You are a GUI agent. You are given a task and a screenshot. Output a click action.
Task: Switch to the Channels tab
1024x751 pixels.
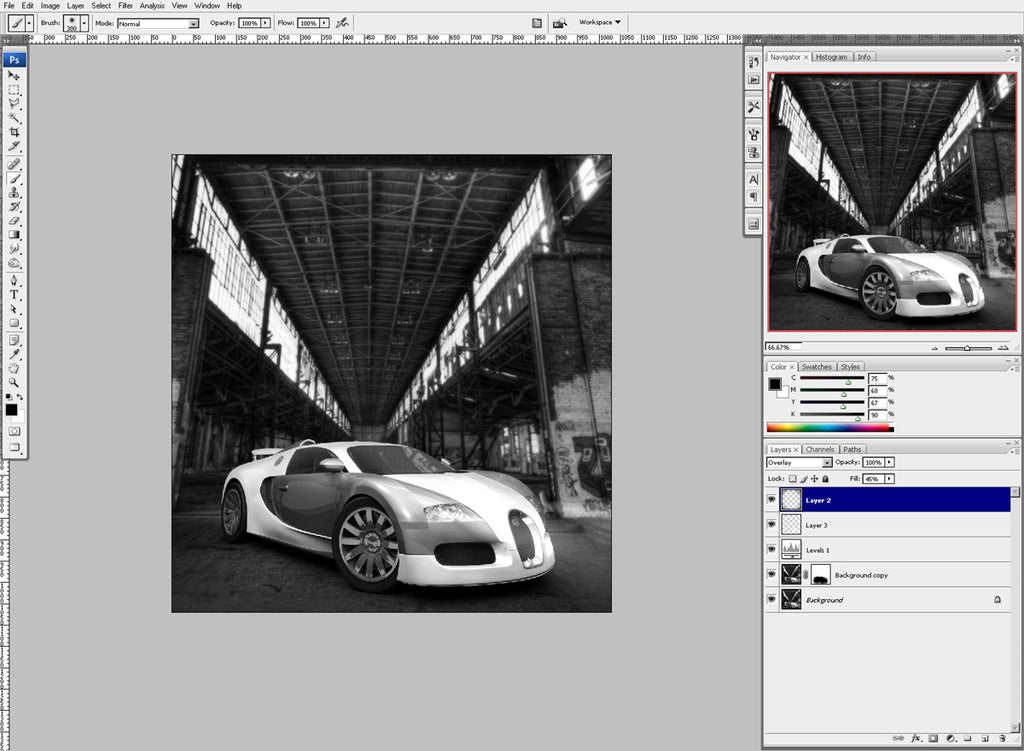(819, 449)
